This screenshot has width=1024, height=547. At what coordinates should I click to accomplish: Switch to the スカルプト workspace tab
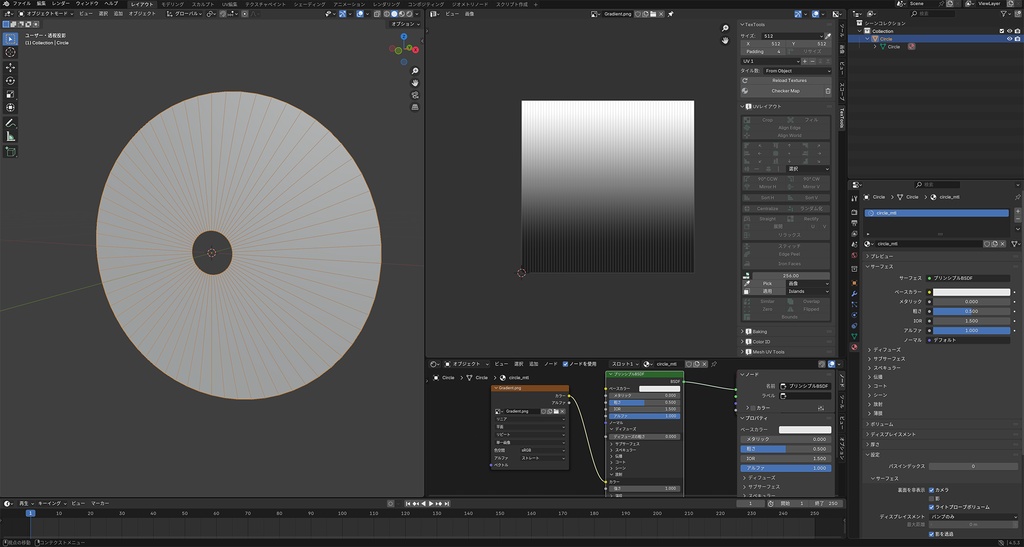[202, 4]
